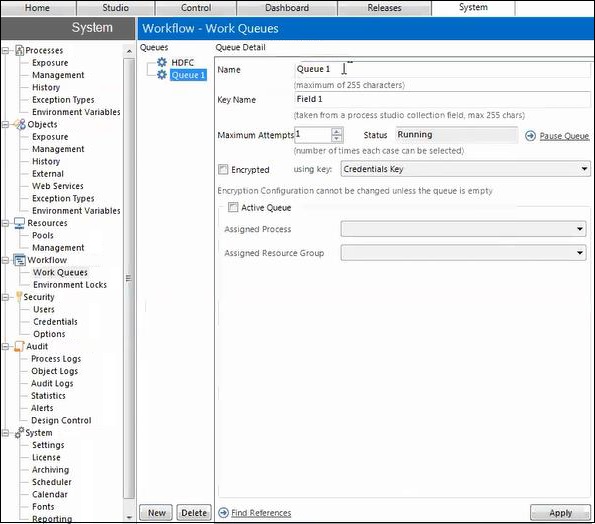Image resolution: width=595 pixels, height=524 pixels.
Task: Click the Resources monitor icon
Action: tap(19, 223)
